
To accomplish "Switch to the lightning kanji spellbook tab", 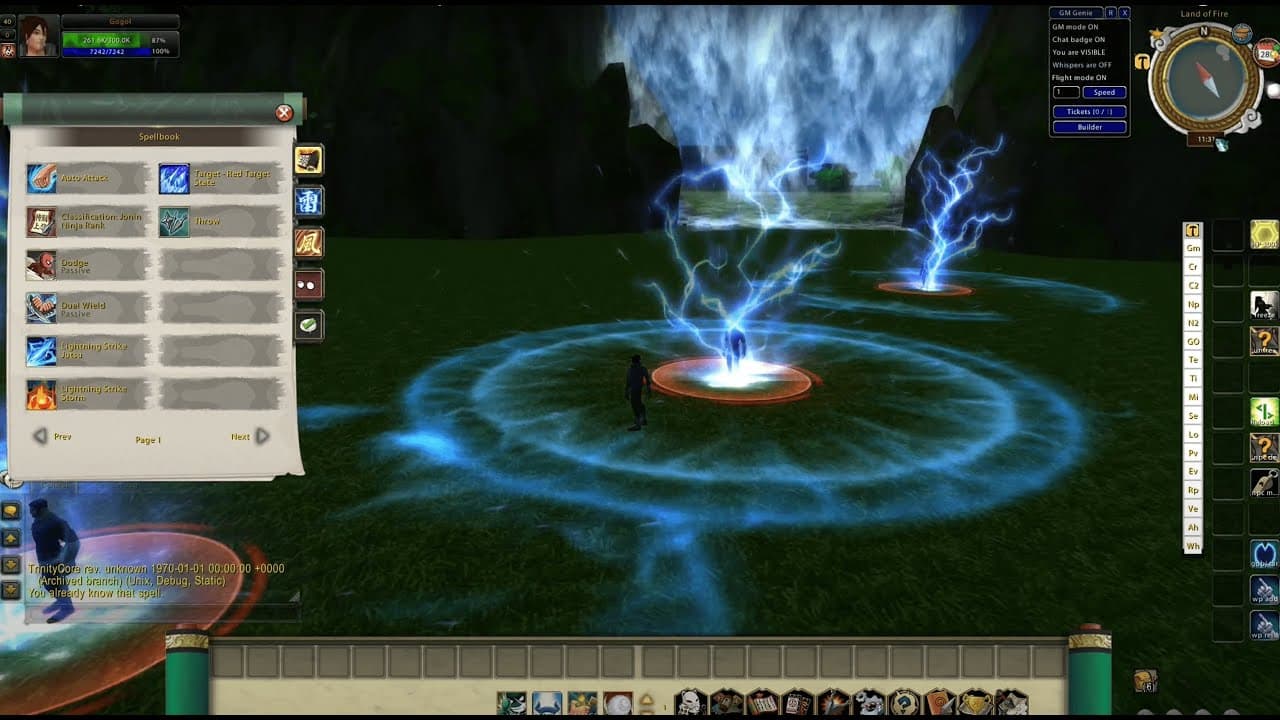I will coord(309,201).
